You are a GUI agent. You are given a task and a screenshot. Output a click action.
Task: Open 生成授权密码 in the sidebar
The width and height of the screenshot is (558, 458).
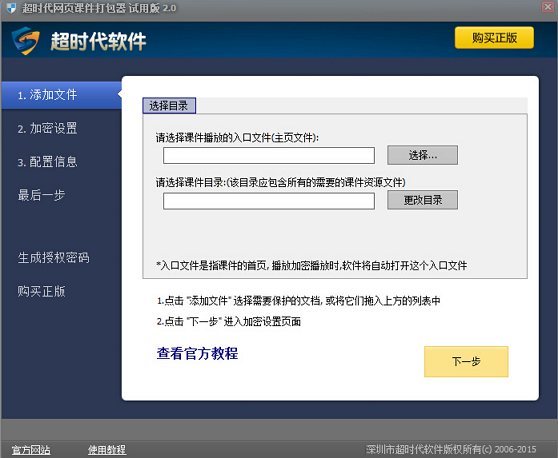pos(53,258)
